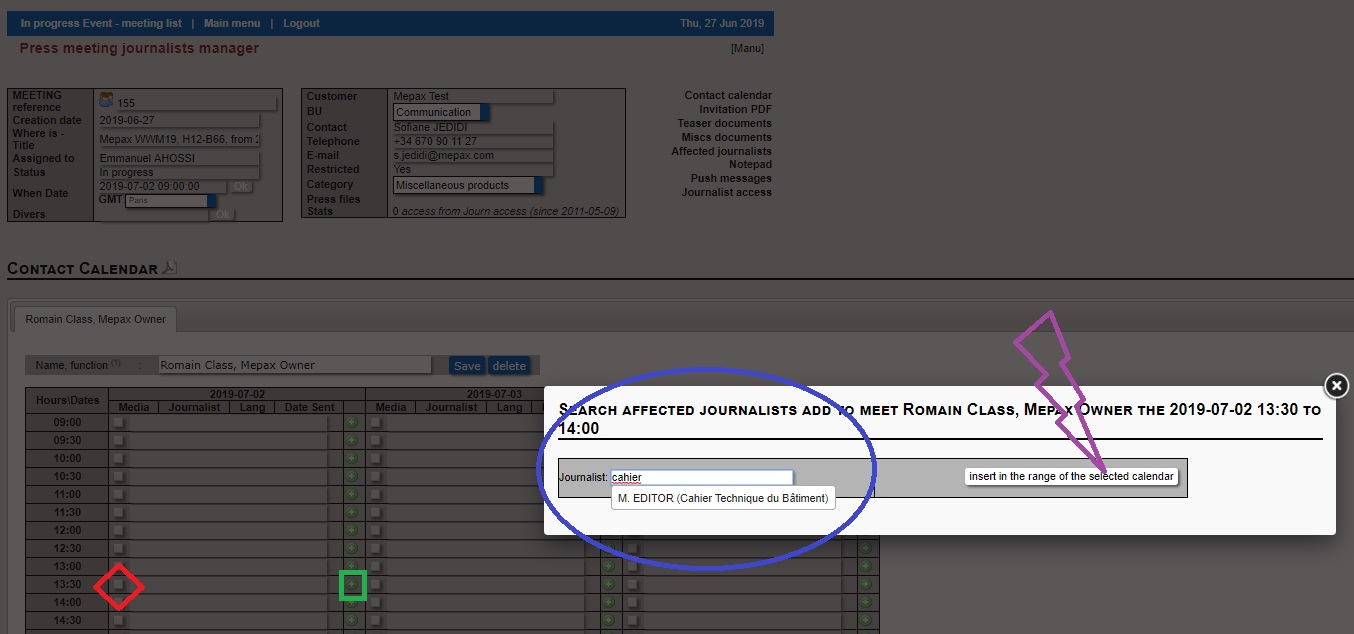Toggle the 09:00 checkbox under 2019-07-03

[376, 423]
